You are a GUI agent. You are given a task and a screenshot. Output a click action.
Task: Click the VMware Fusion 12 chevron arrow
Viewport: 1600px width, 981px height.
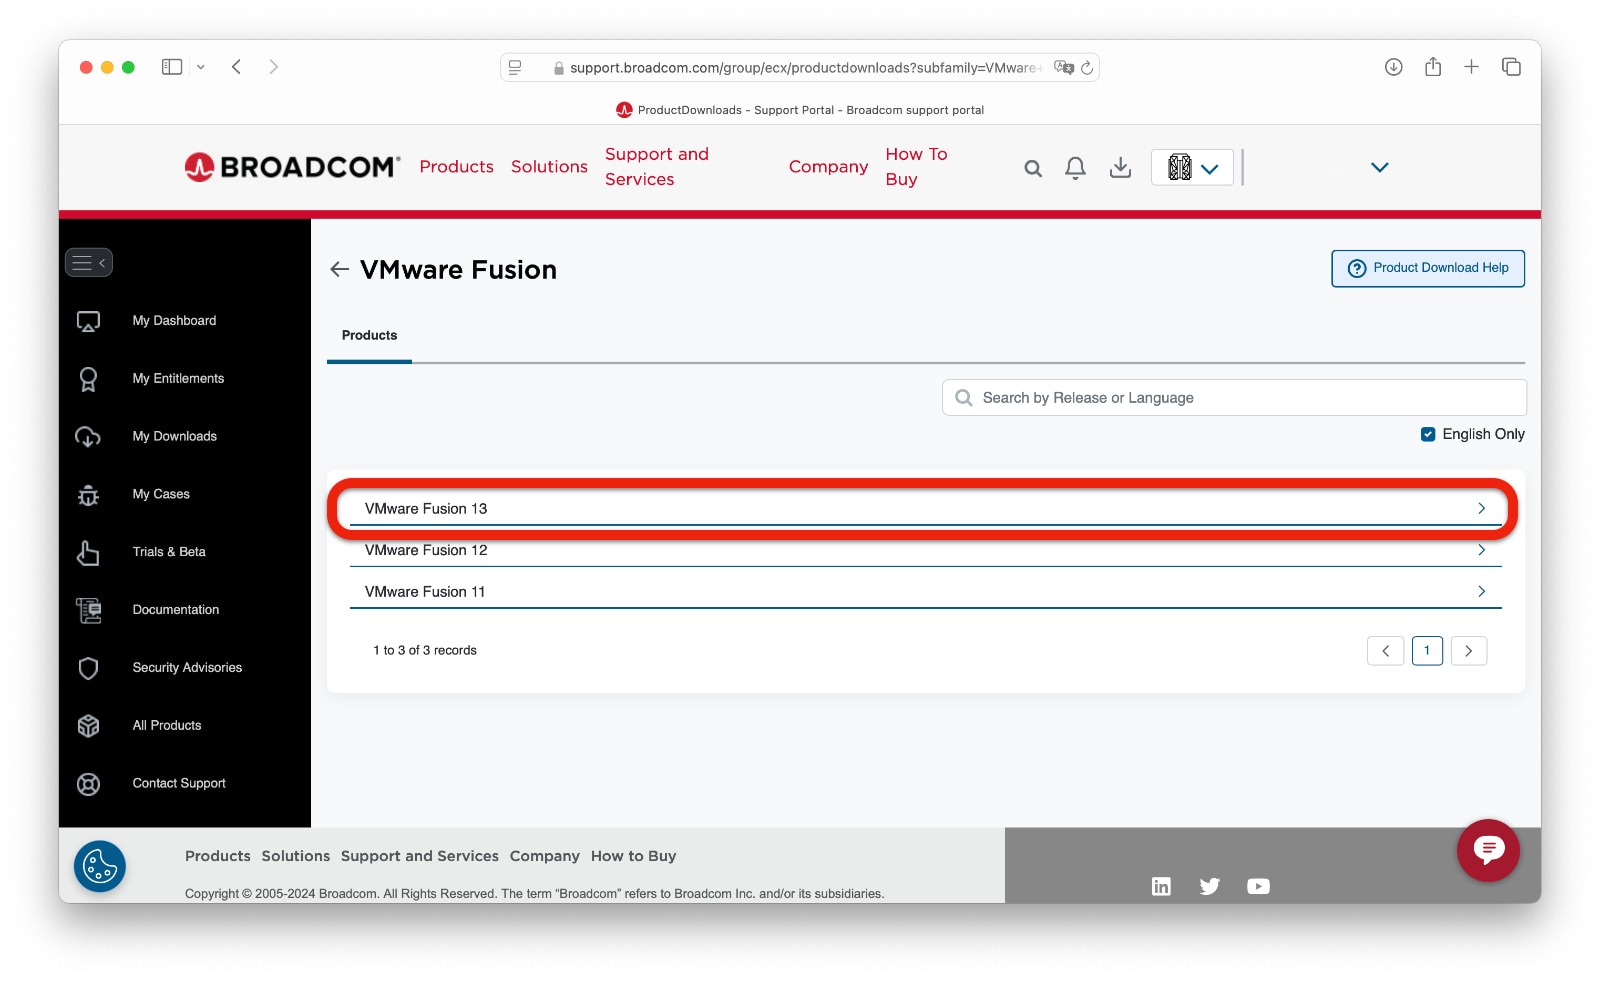(x=1481, y=550)
